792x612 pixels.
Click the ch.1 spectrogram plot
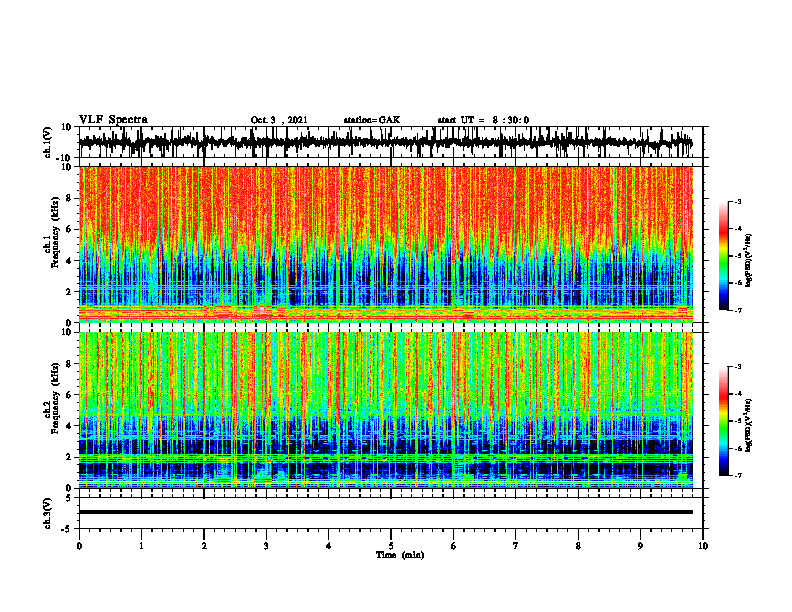point(385,244)
